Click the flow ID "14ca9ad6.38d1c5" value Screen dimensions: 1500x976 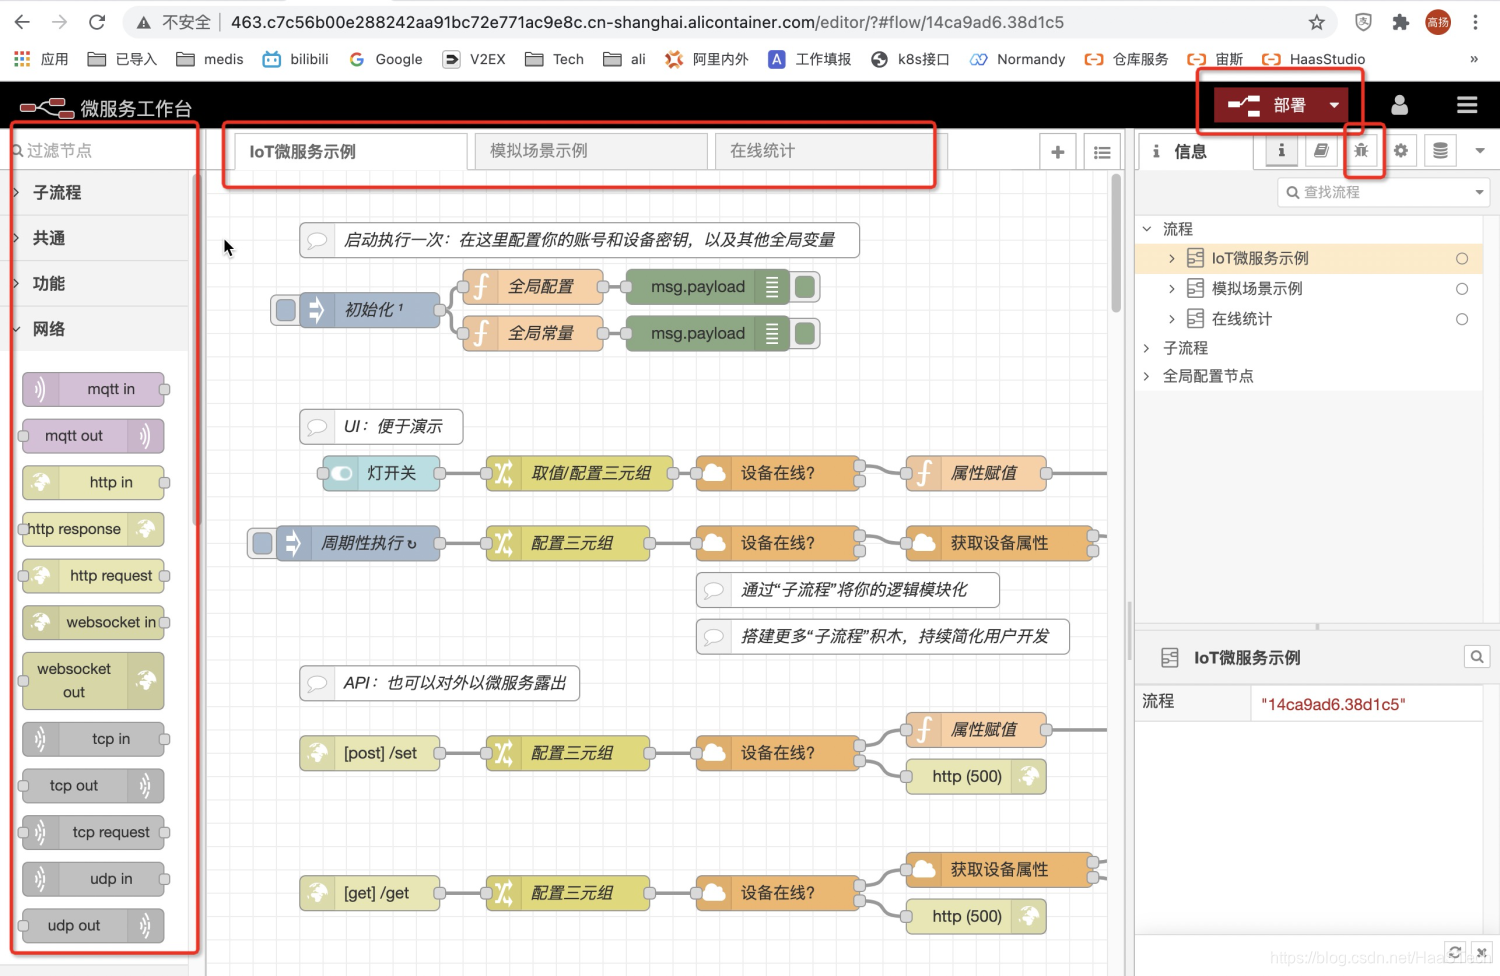(1333, 704)
